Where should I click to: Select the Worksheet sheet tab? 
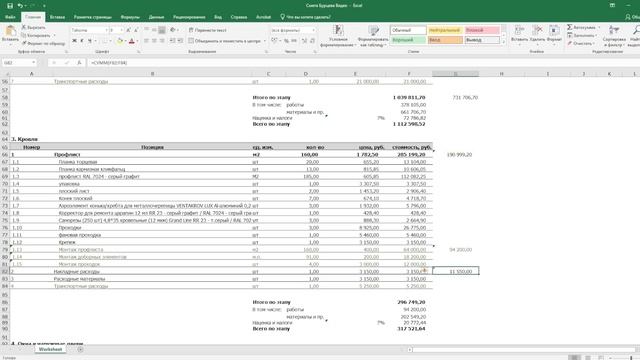pyautogui.click(x=51, y=349)
